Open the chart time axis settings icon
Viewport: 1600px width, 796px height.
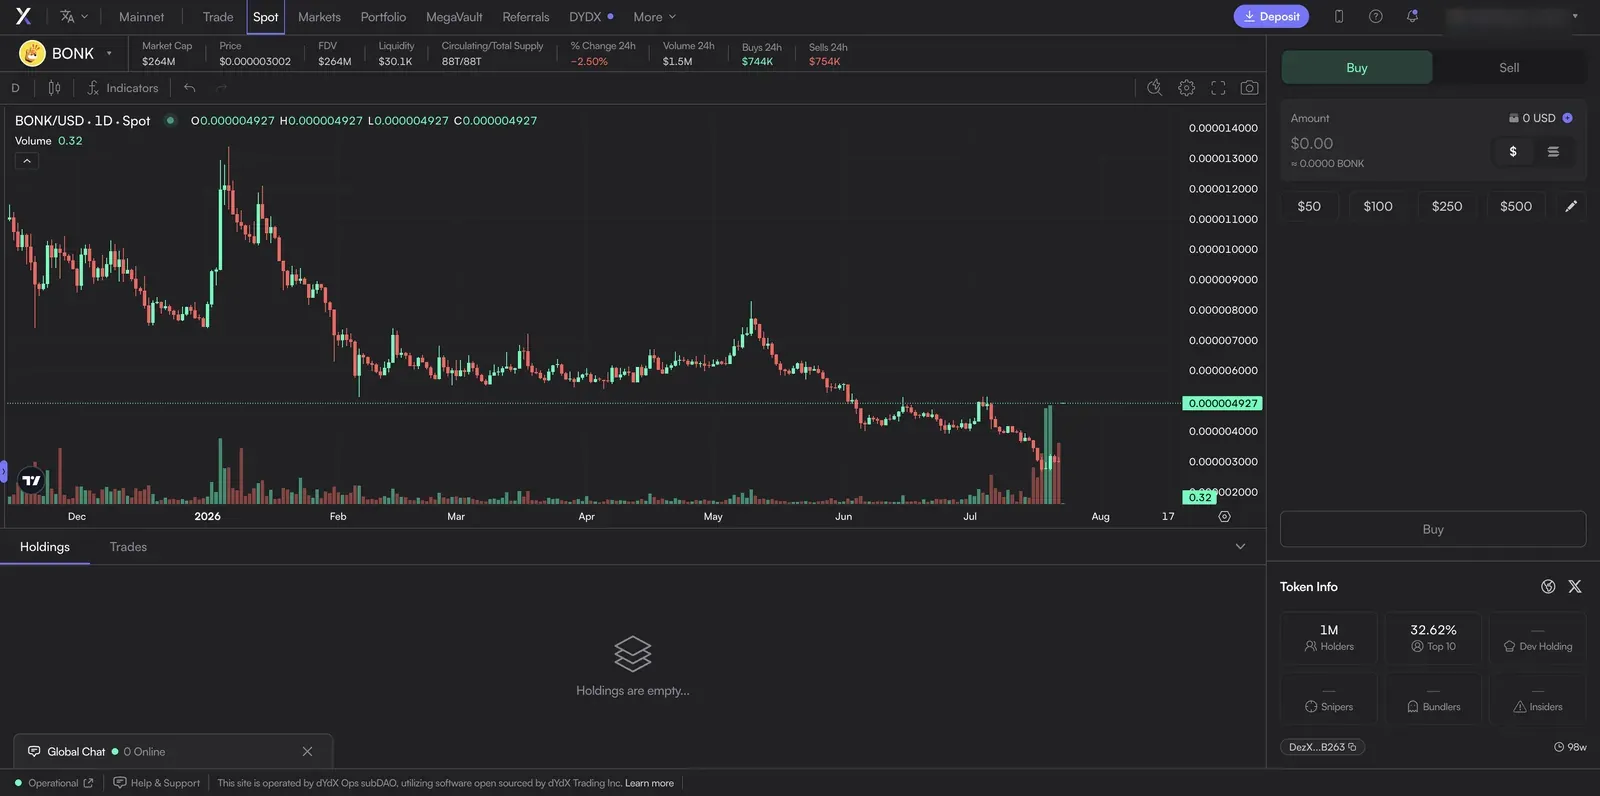pyautogui.click(x=1224, y=517)
